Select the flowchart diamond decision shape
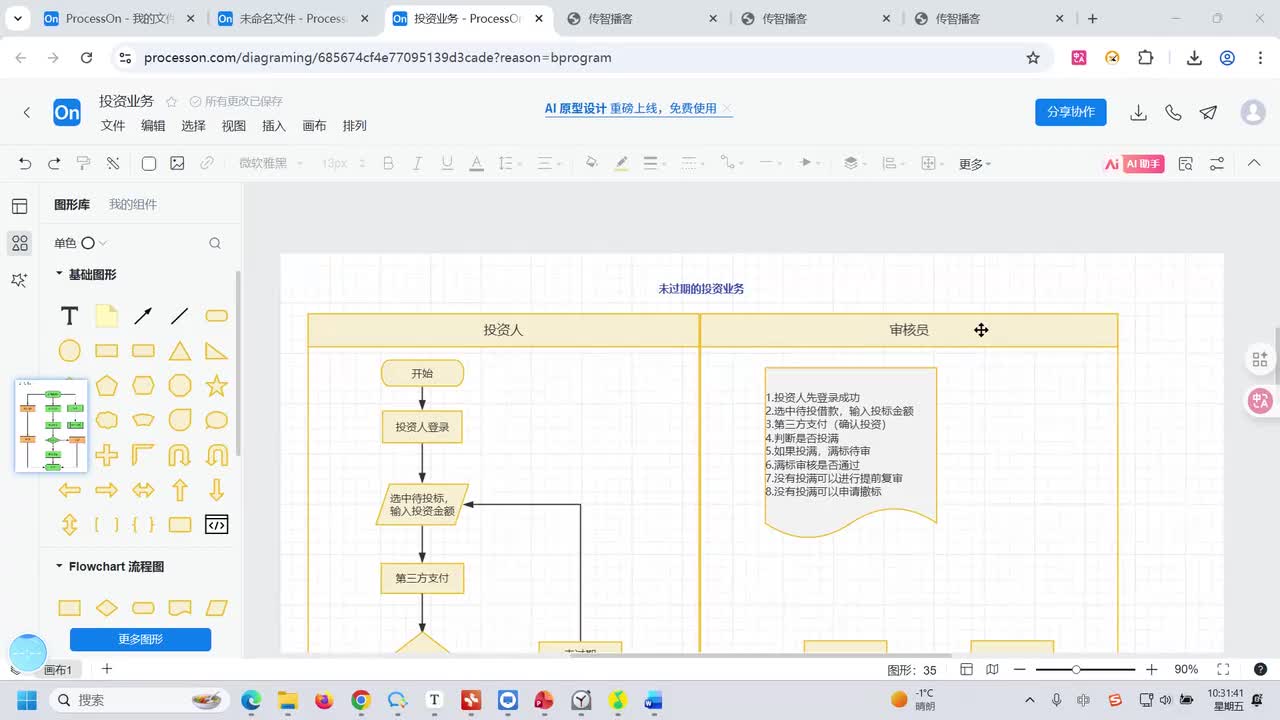 pyautogui.click(x=106, y=608)
